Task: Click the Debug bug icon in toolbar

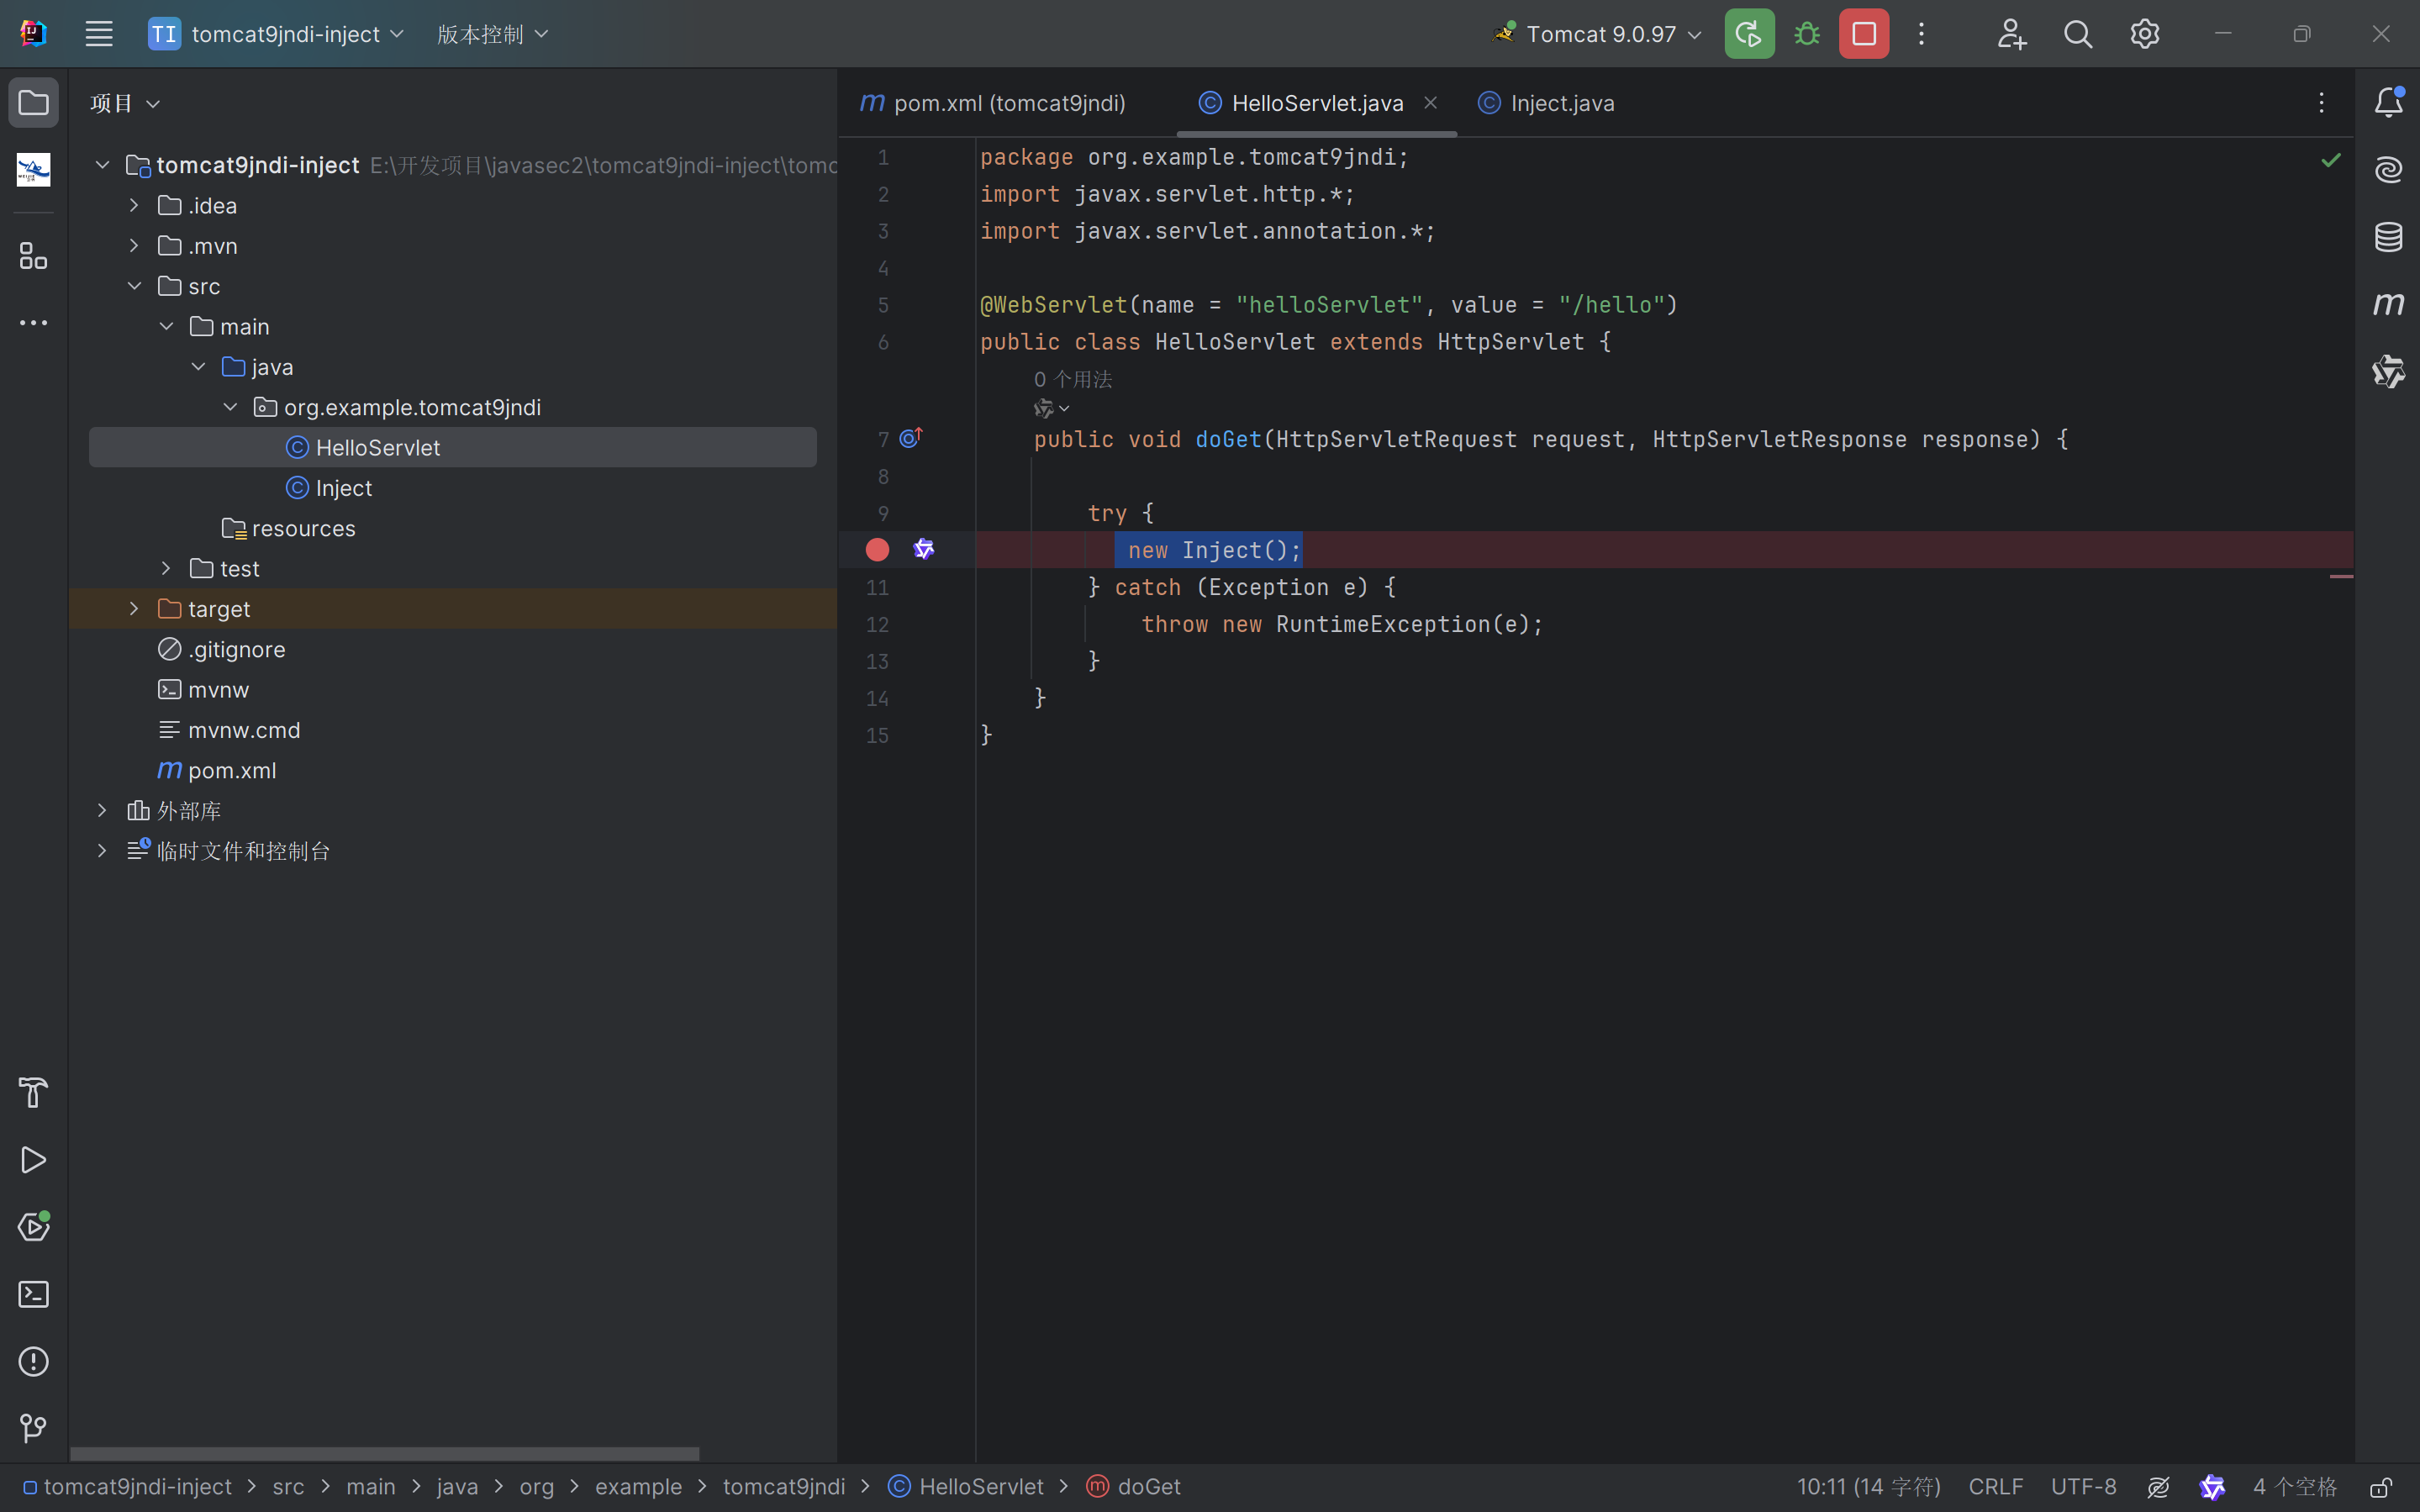Action: click(x=1807, y=34)
